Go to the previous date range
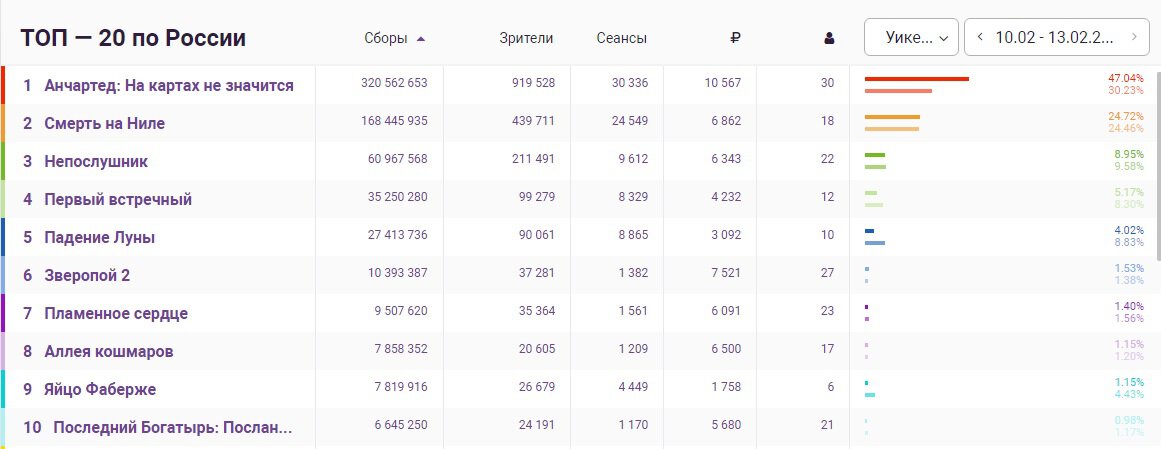Image resolution: width=1161 pixels, height=449 pixels. point(980,38)
